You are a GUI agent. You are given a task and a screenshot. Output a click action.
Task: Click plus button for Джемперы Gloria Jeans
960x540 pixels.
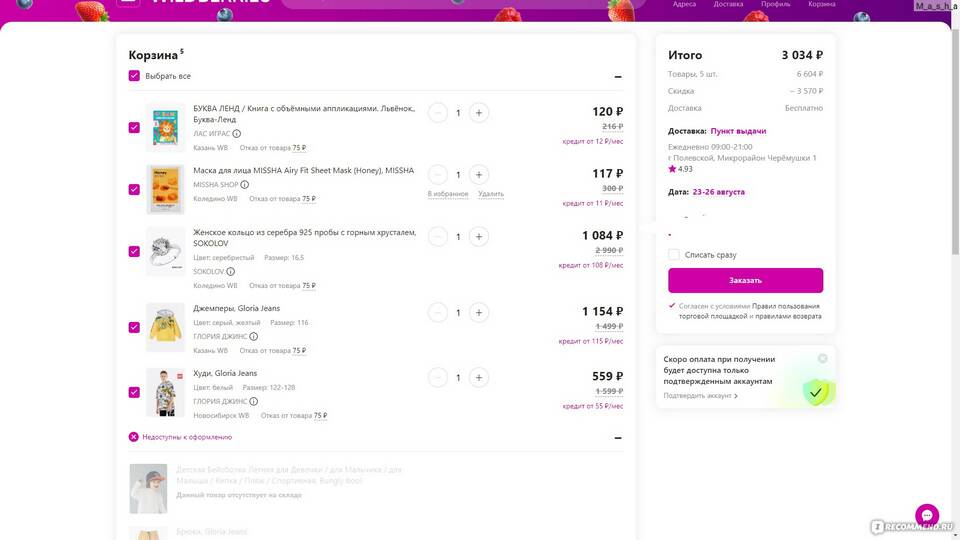(479, 313)
